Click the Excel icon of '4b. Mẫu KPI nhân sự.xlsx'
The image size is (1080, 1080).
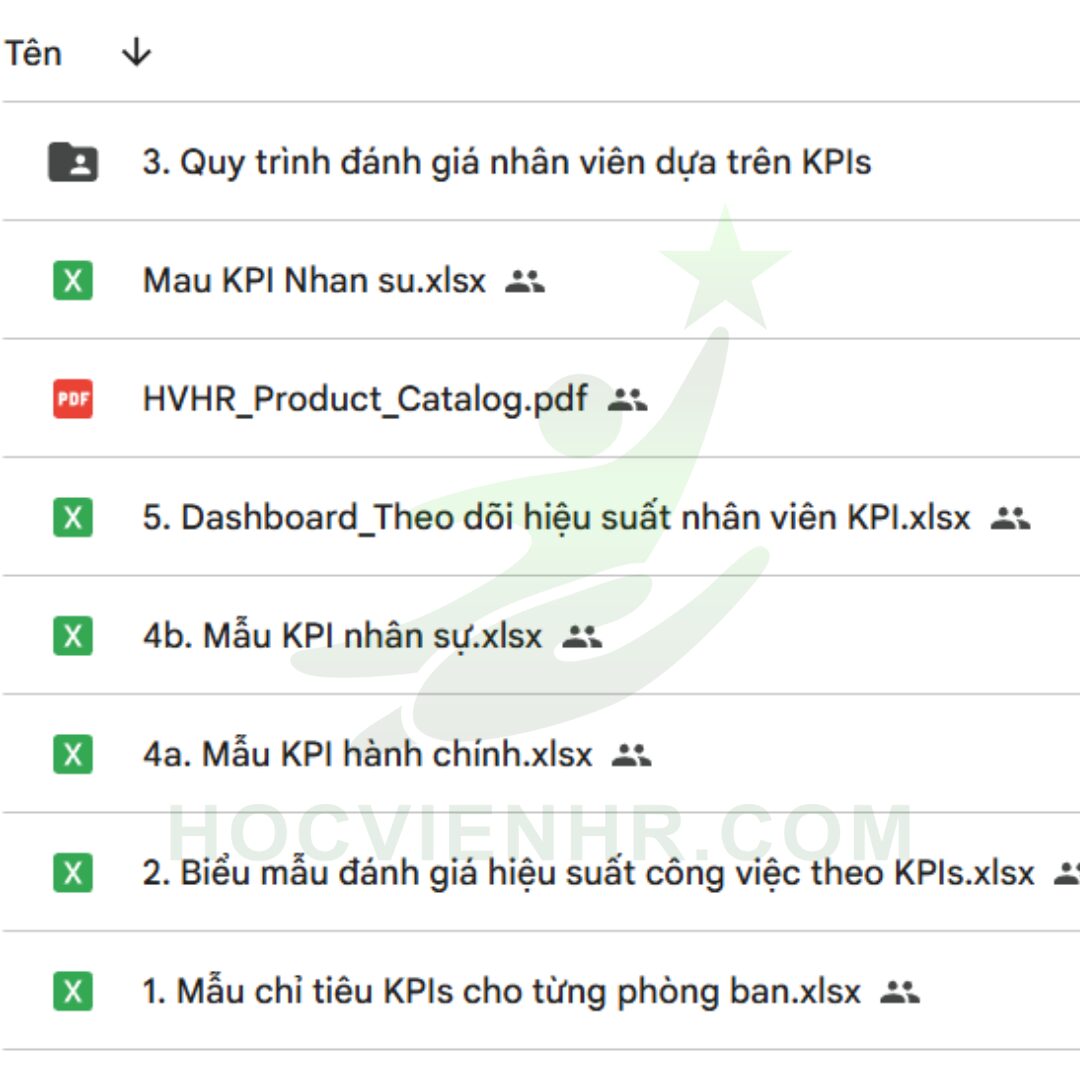click(x=73, y=636)
